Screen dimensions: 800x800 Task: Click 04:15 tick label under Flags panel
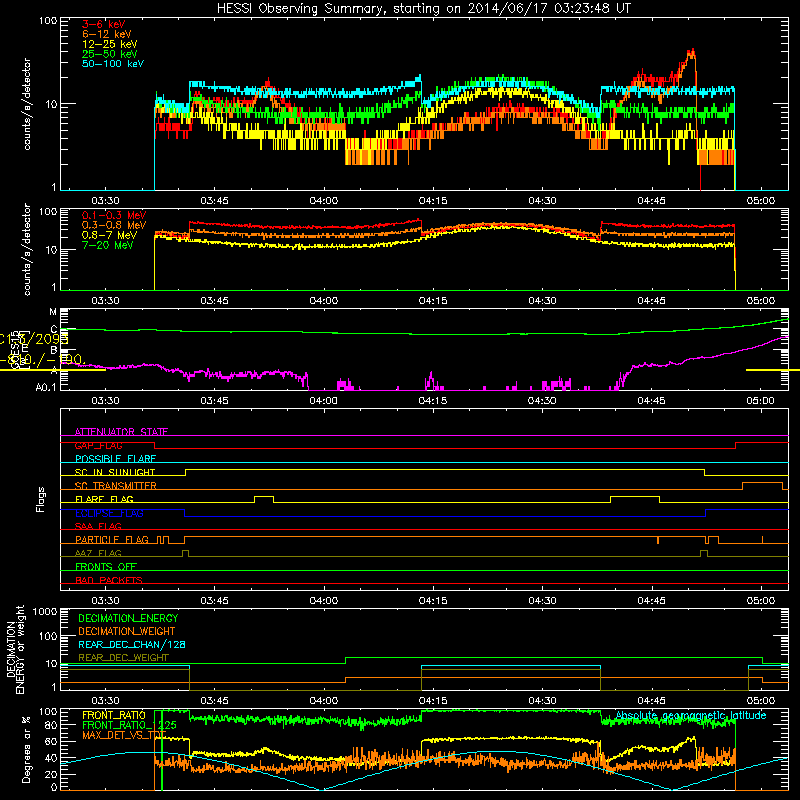[x=433, y=601]
